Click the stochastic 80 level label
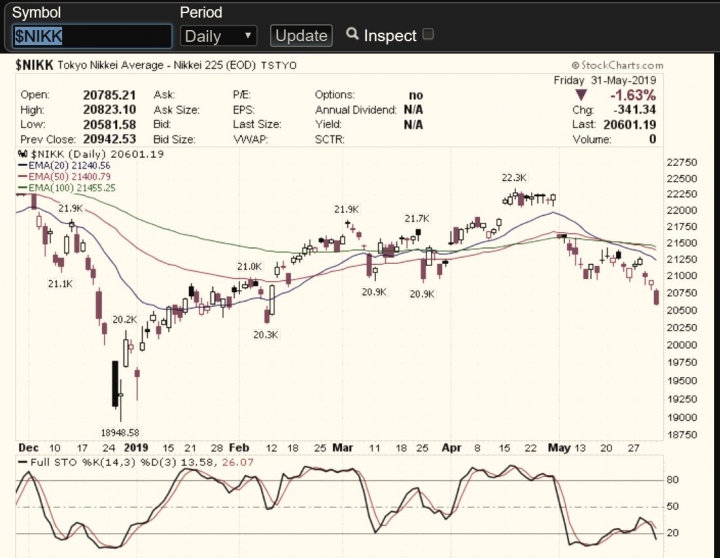This screenshot has height=558, width=720. (673, 480)
